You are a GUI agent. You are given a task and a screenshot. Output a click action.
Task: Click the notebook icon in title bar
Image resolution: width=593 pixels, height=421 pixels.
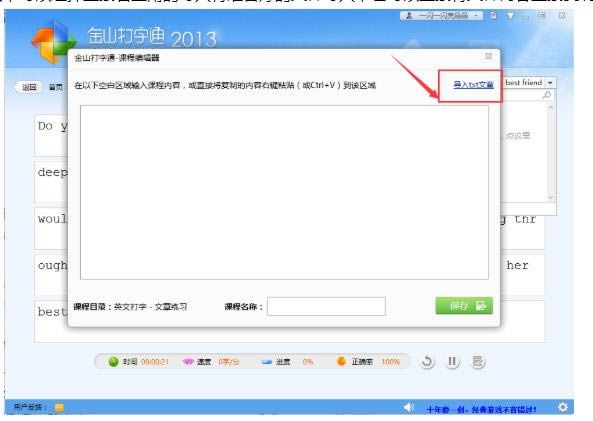pos(494,16)
